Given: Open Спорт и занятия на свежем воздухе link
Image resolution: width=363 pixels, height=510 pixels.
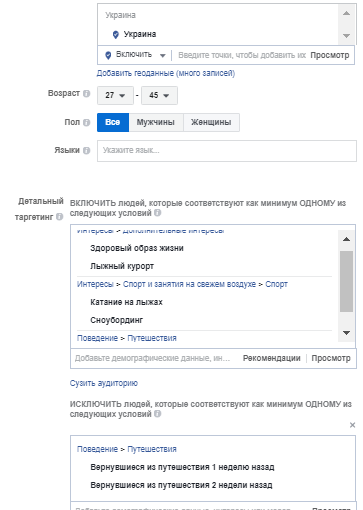Looking at the screenshot, I should click(x=189, y=284).
